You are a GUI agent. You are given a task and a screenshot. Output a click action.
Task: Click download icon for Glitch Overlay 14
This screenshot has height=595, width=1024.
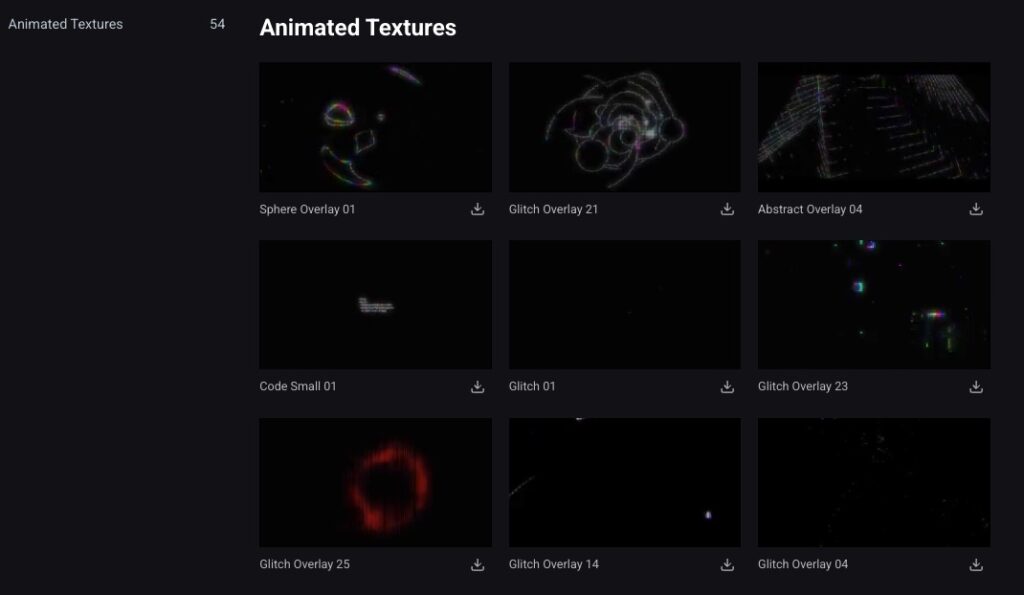727,564
